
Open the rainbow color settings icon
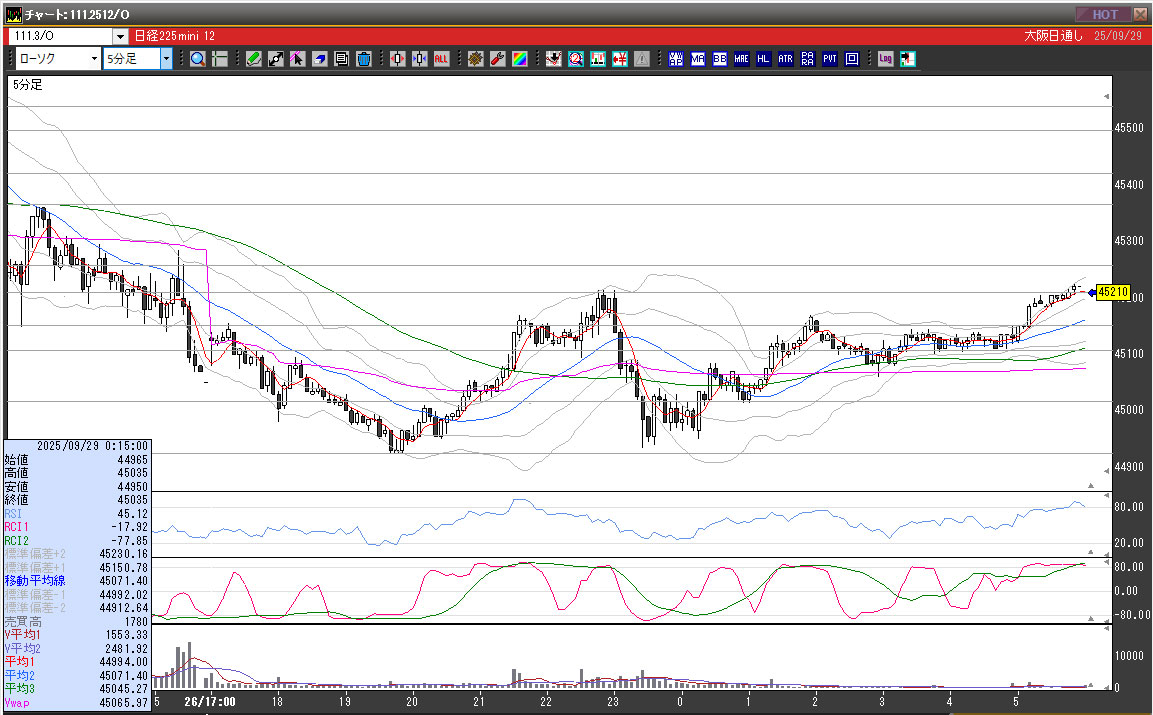coord(520,59)
